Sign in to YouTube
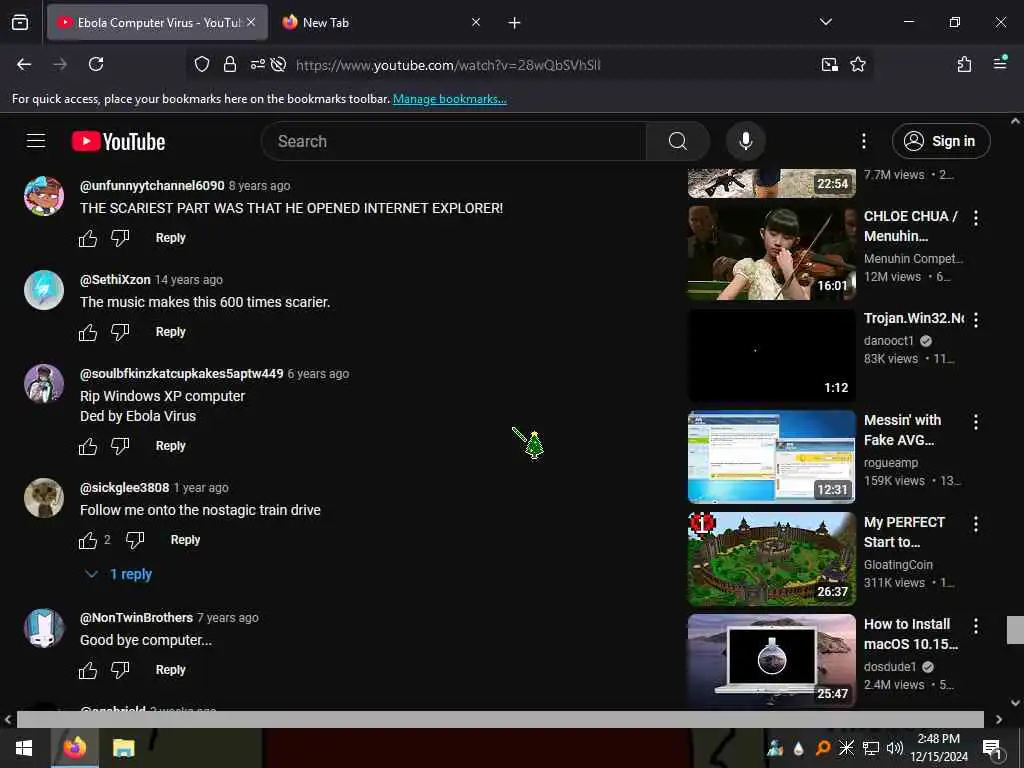 (x=940, y=141)
